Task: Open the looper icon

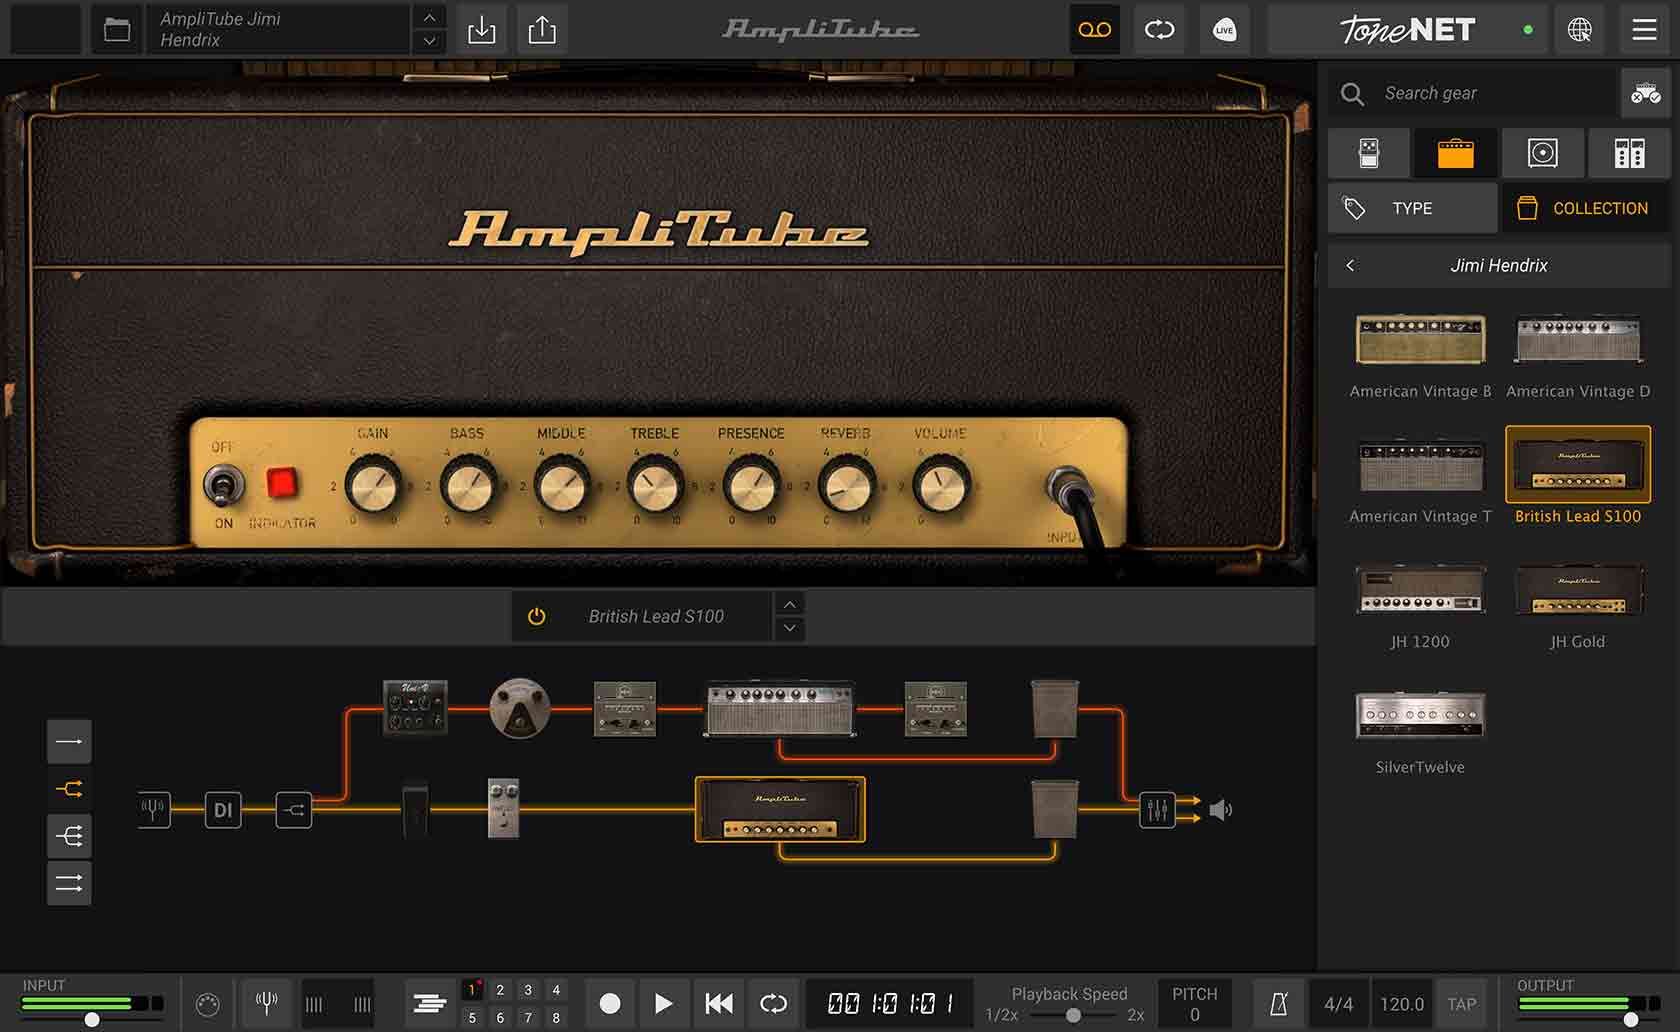Action: click(x=1160, y=30)
